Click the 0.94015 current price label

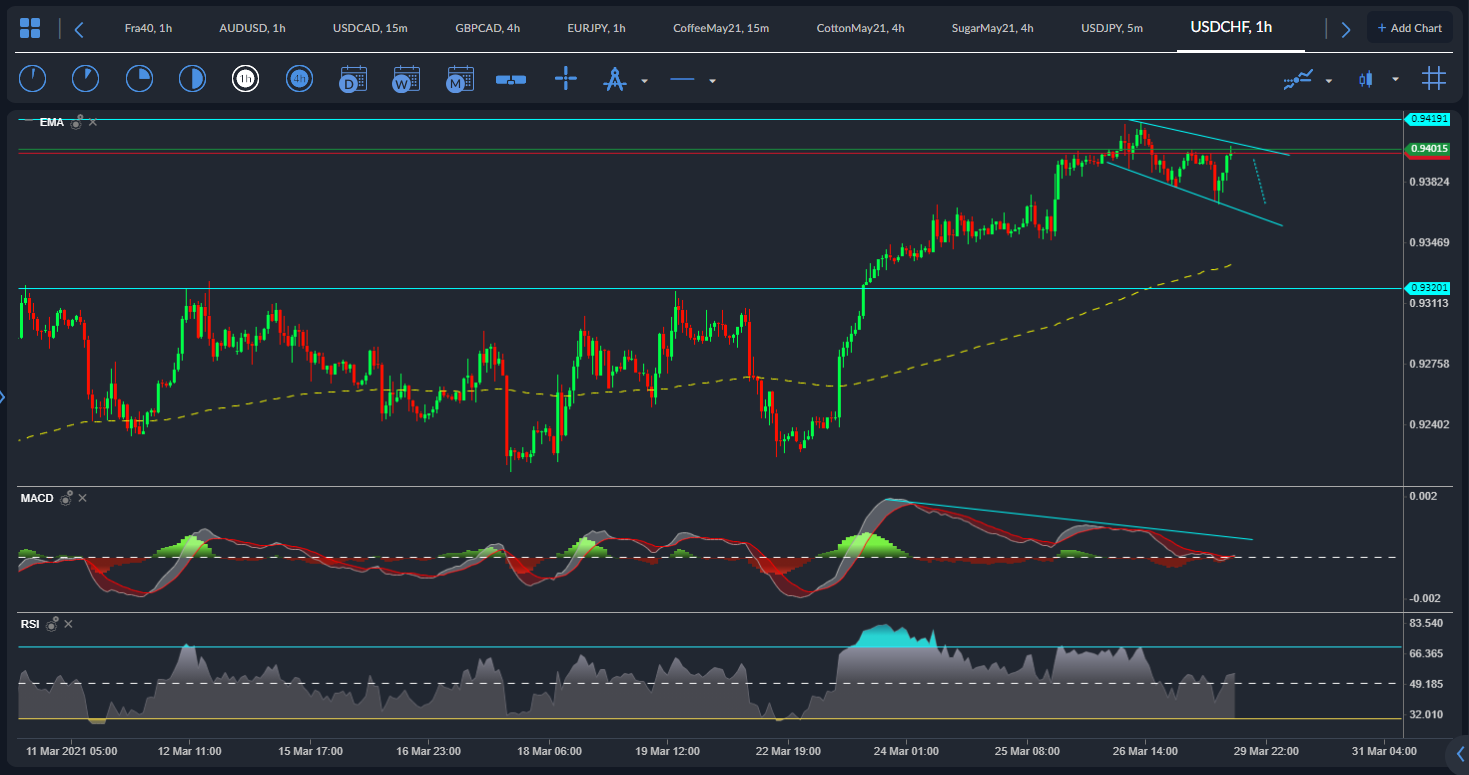click(x=1427, y=149)
